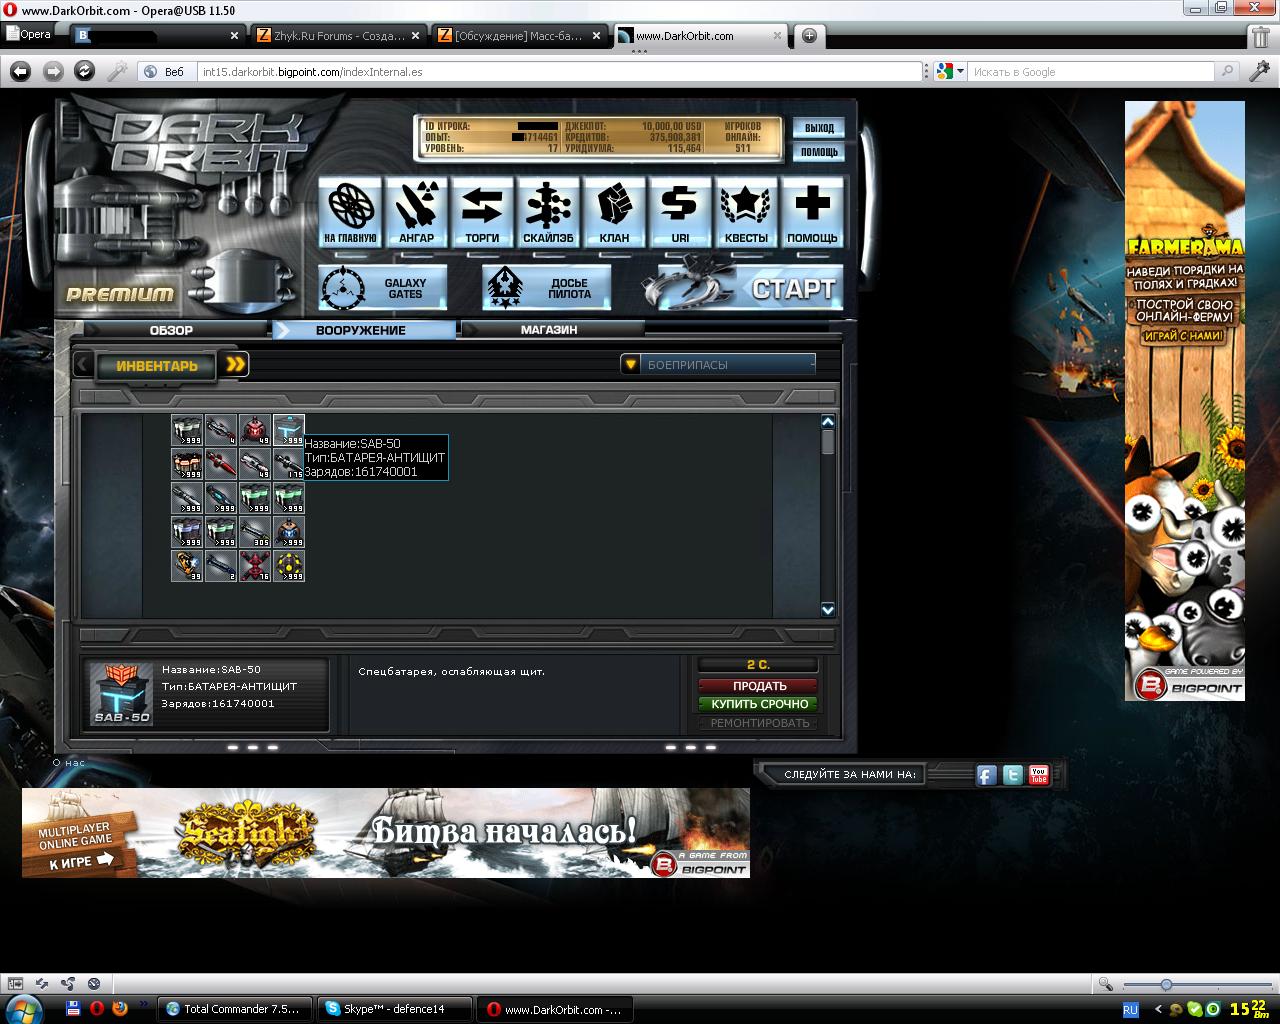Click the Facebook follow icon
The width and height of the screenshot is (1280, 1024).
point(986,775)
